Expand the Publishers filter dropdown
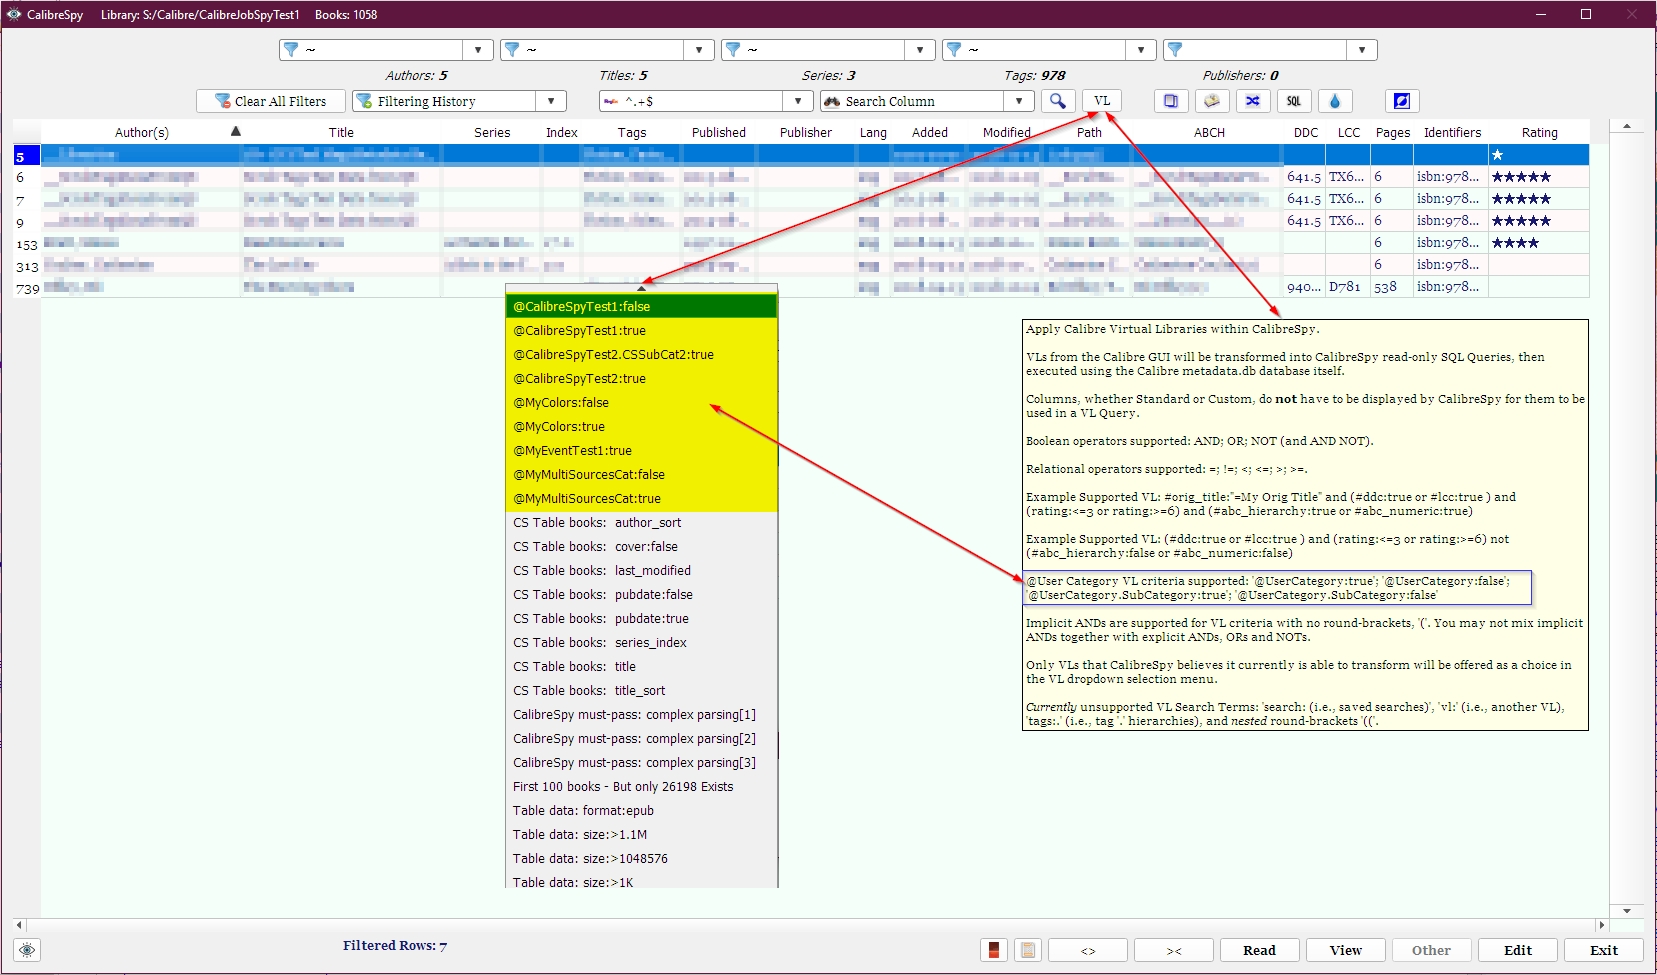The width and height of the screenshot is (1657, 975). click(x=1363, y=50)
